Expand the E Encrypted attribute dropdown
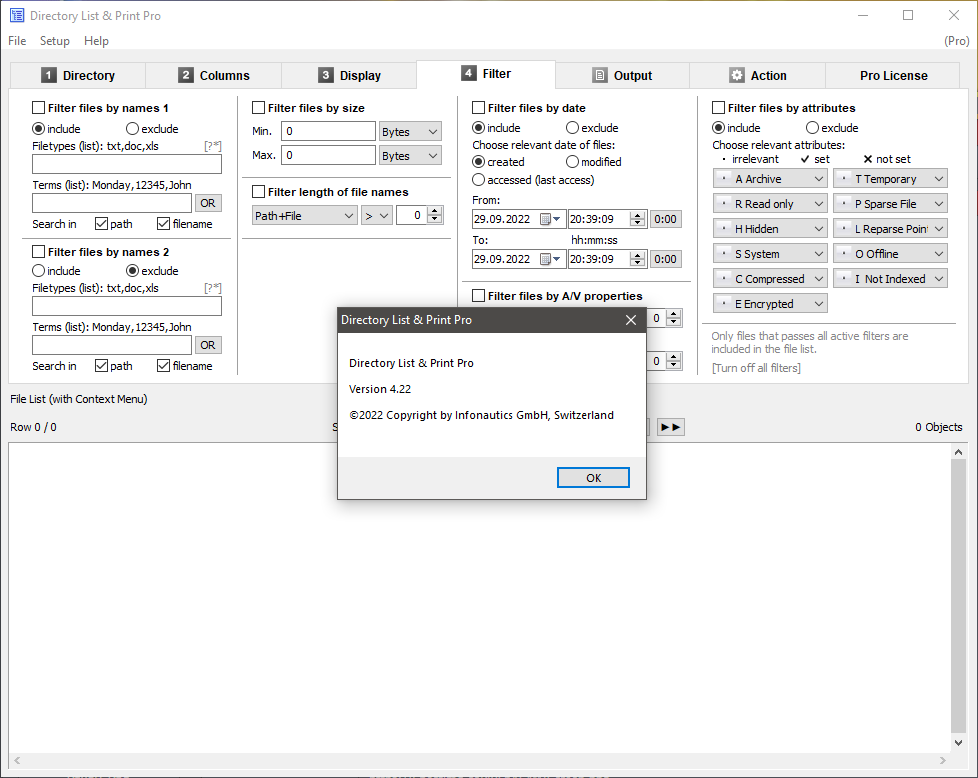 [x=770, y=304]
